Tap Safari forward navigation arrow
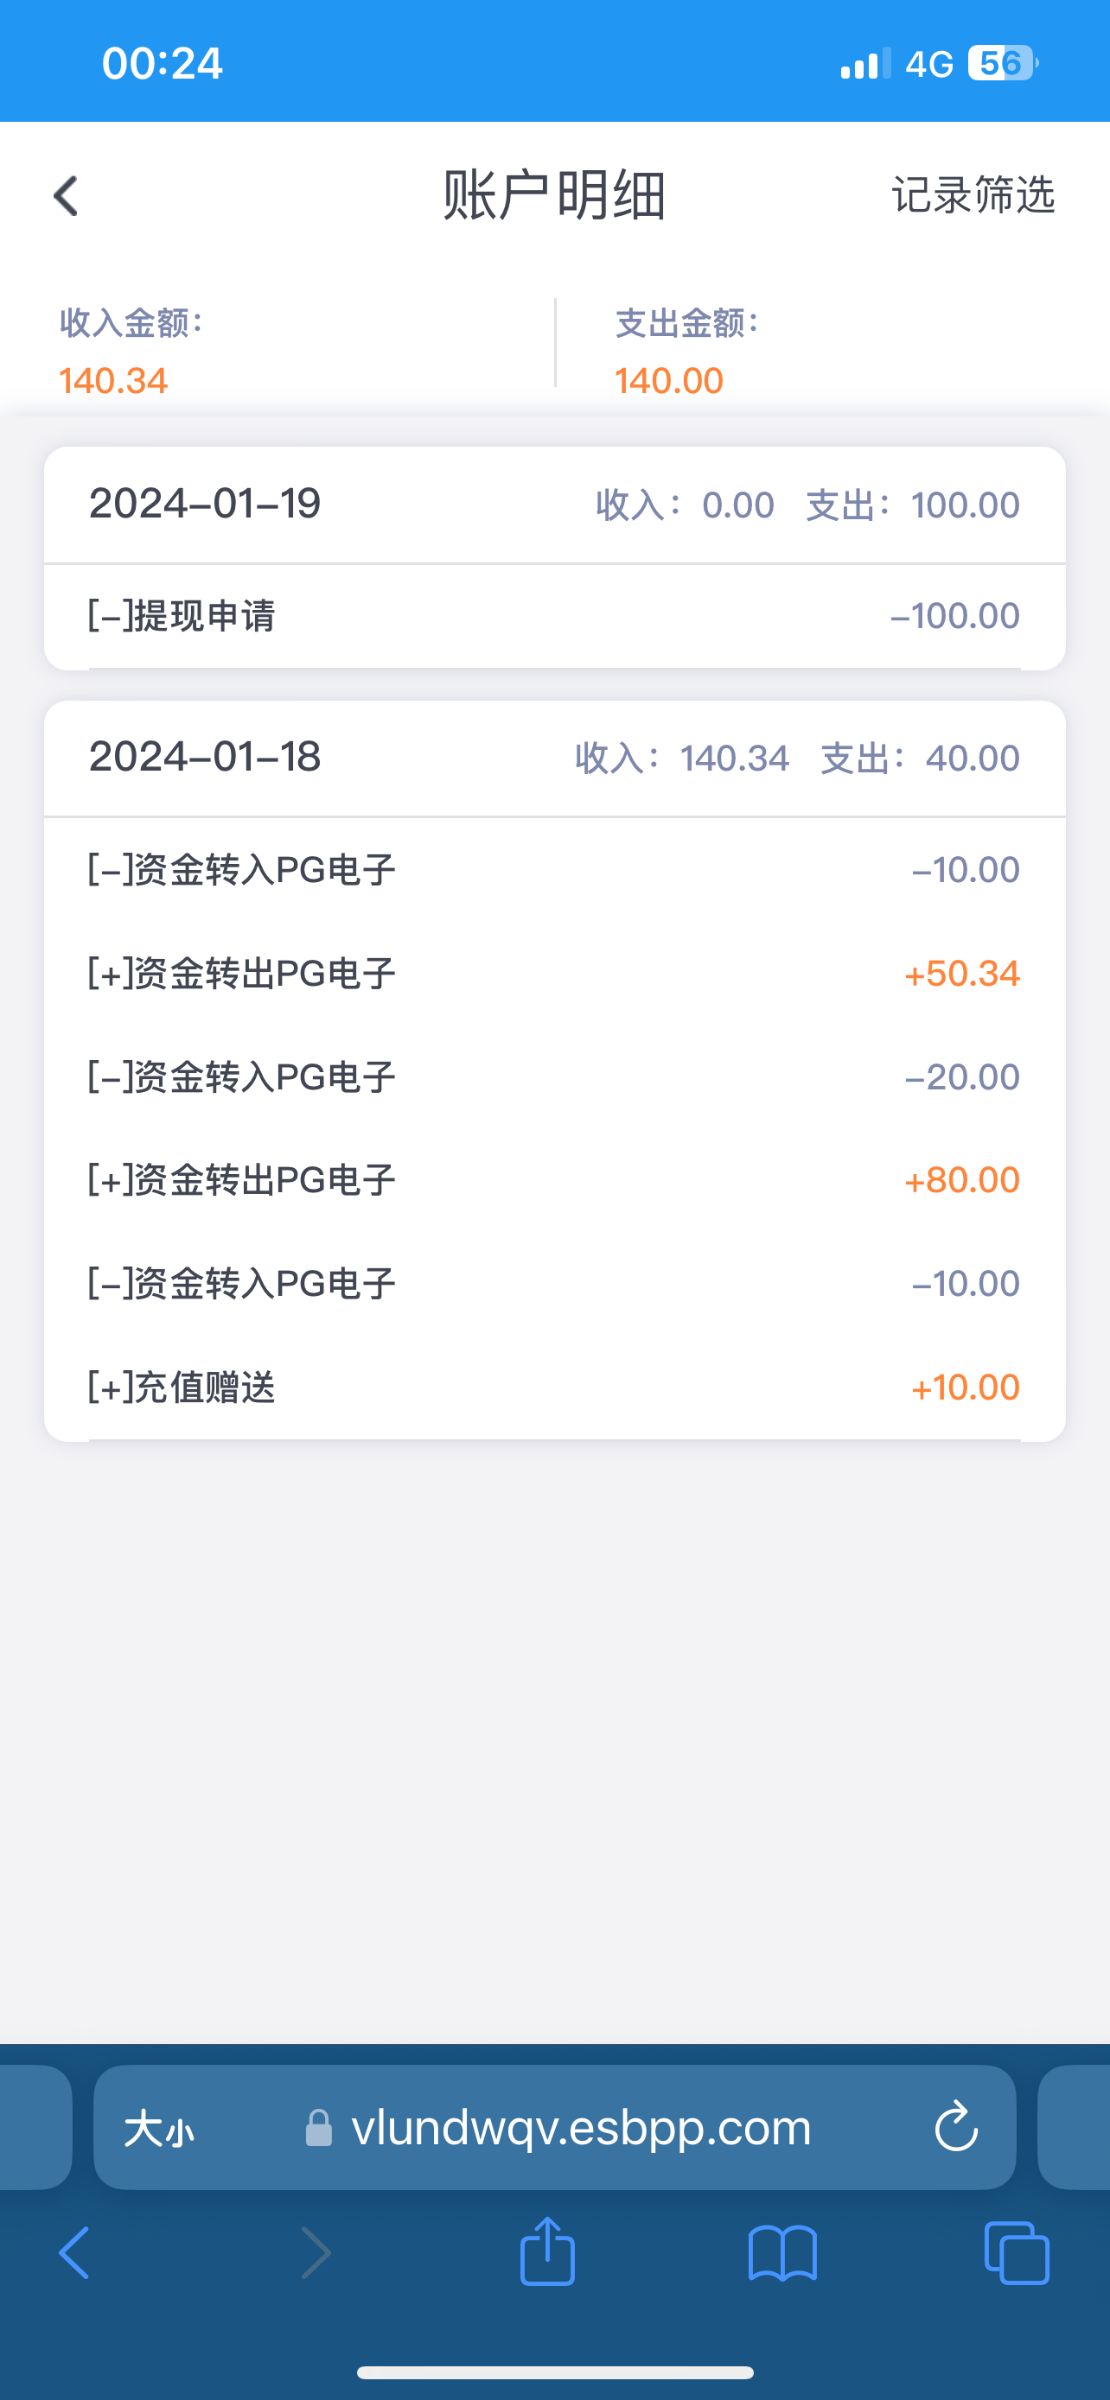The image size is (1110, 2400). (x=316, y=2254)
